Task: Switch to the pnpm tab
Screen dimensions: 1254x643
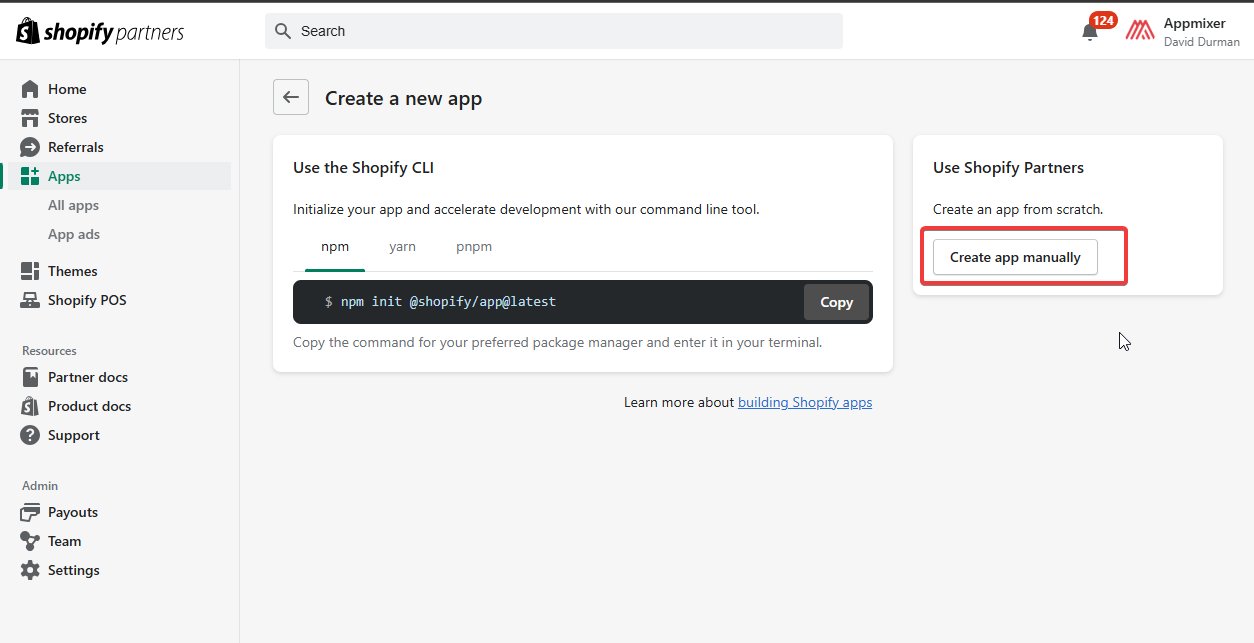Action: (474, 247)
